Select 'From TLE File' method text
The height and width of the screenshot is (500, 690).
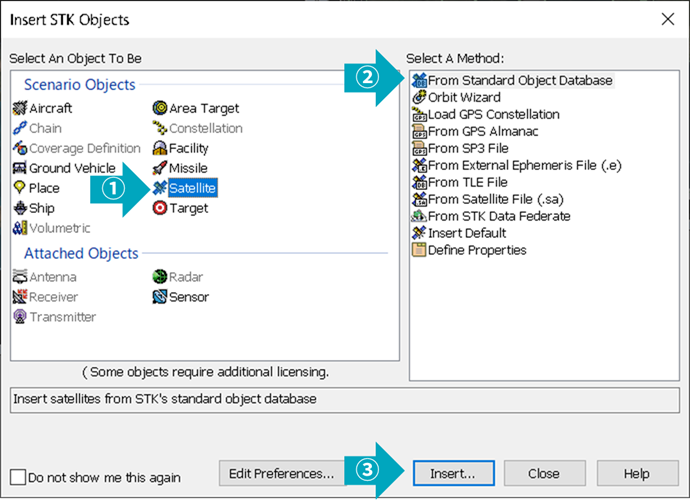[x=468, y=182]
